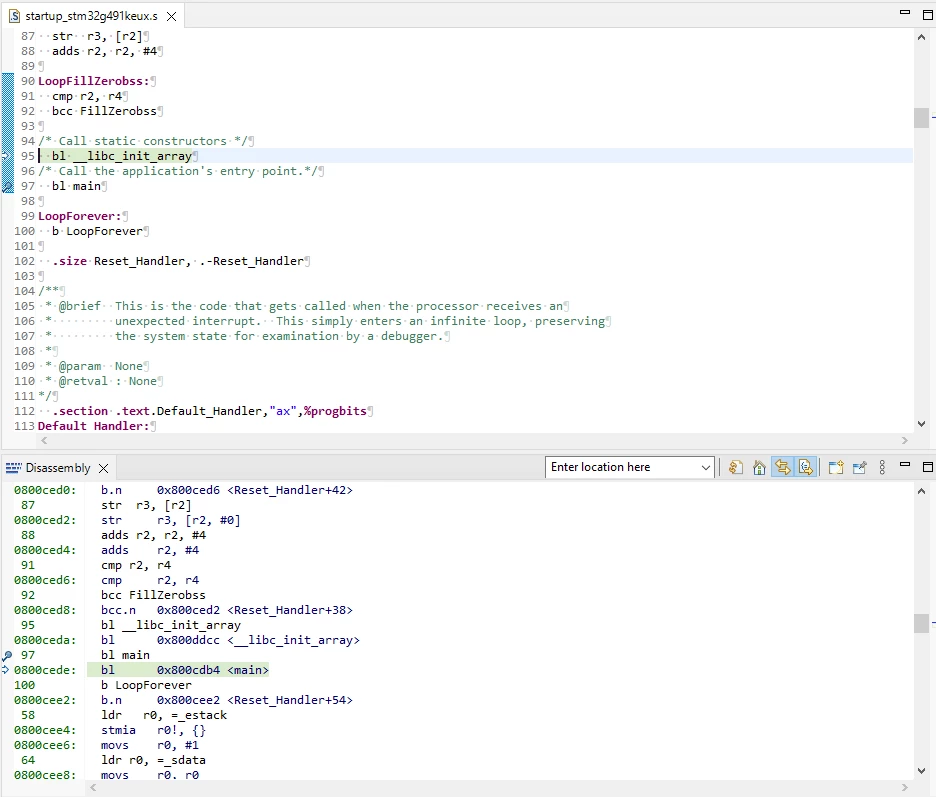Screen dimensions: 936x797
Task: Click 'cmp r2, r4' on editor line 91
Action: (x=87, y=96)
